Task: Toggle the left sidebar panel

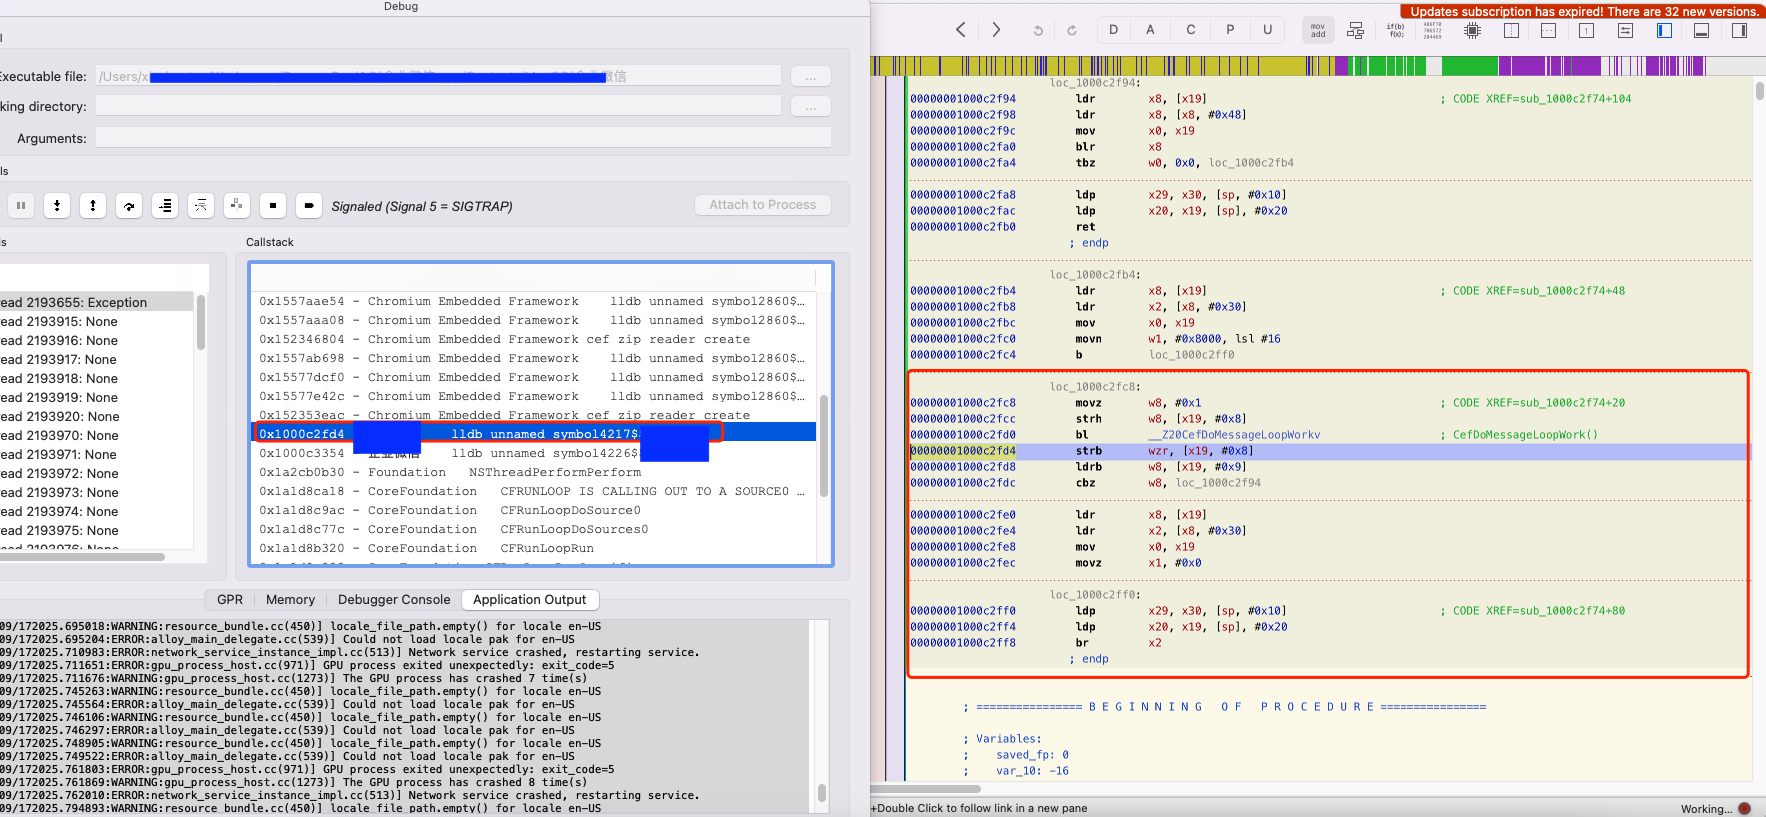Action: click(1664, 31)
